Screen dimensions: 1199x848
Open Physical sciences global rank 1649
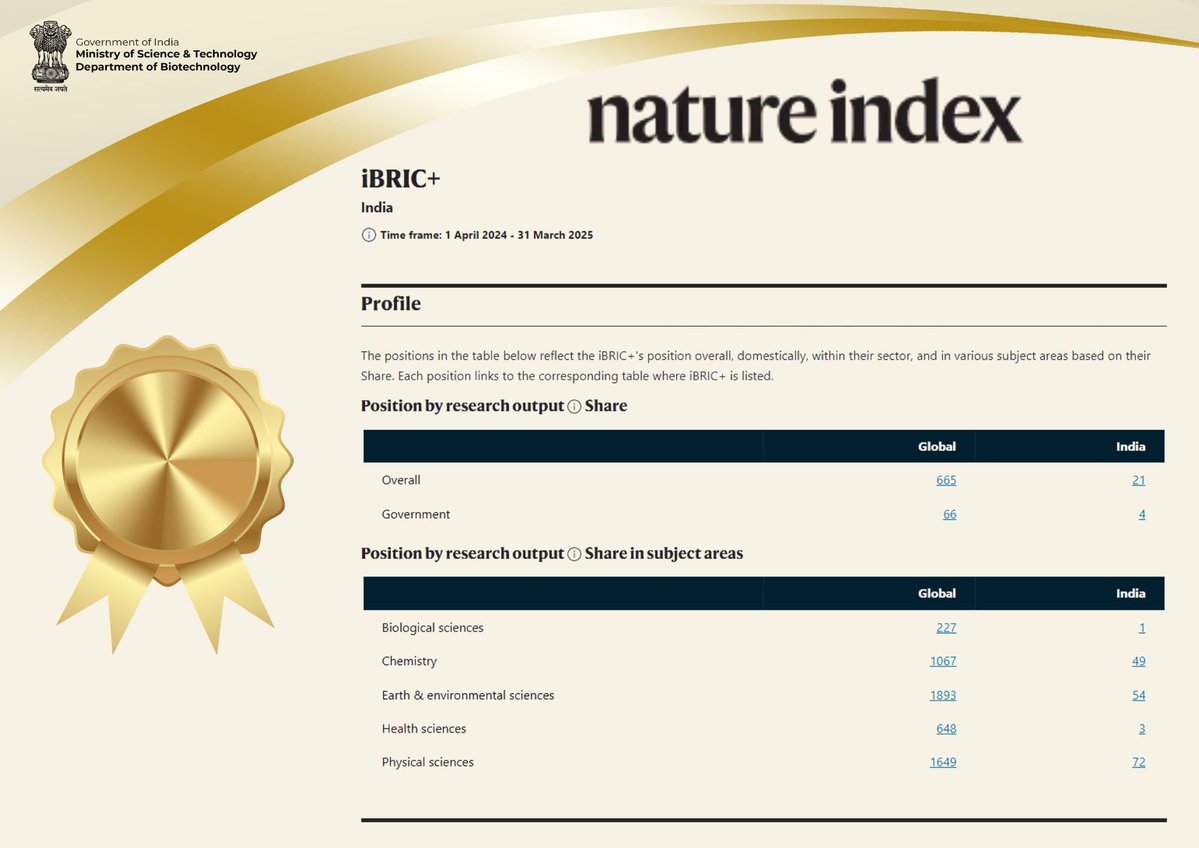point(943,762)
